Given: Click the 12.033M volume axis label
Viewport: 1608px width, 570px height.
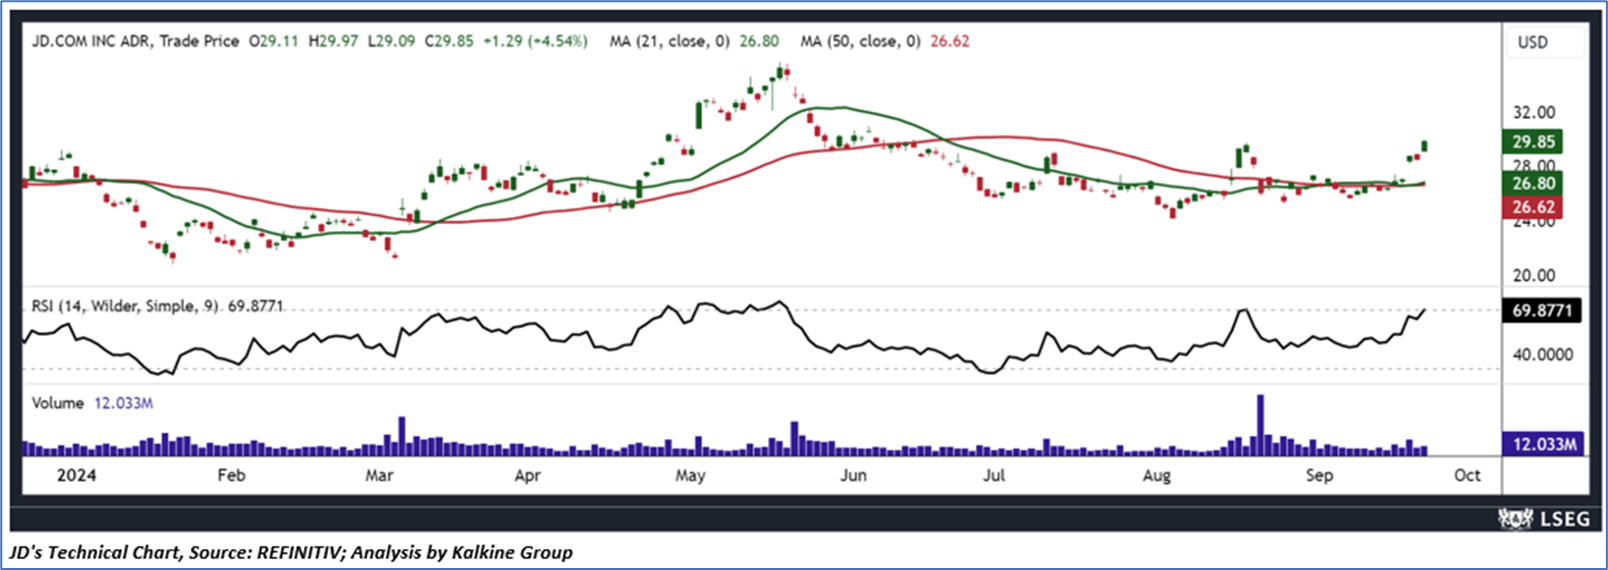Looking at the screenshot, I should point(1544,443).
